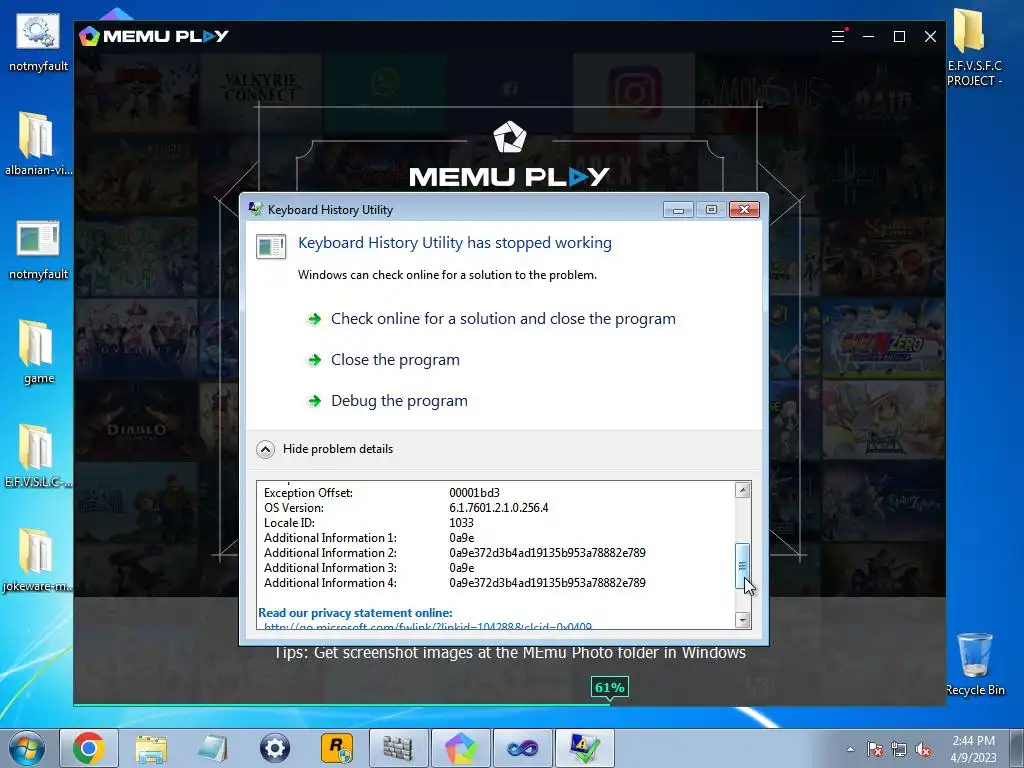
Task: Select the Exception Offset value 00001bd3
Action: pos(474,493)
